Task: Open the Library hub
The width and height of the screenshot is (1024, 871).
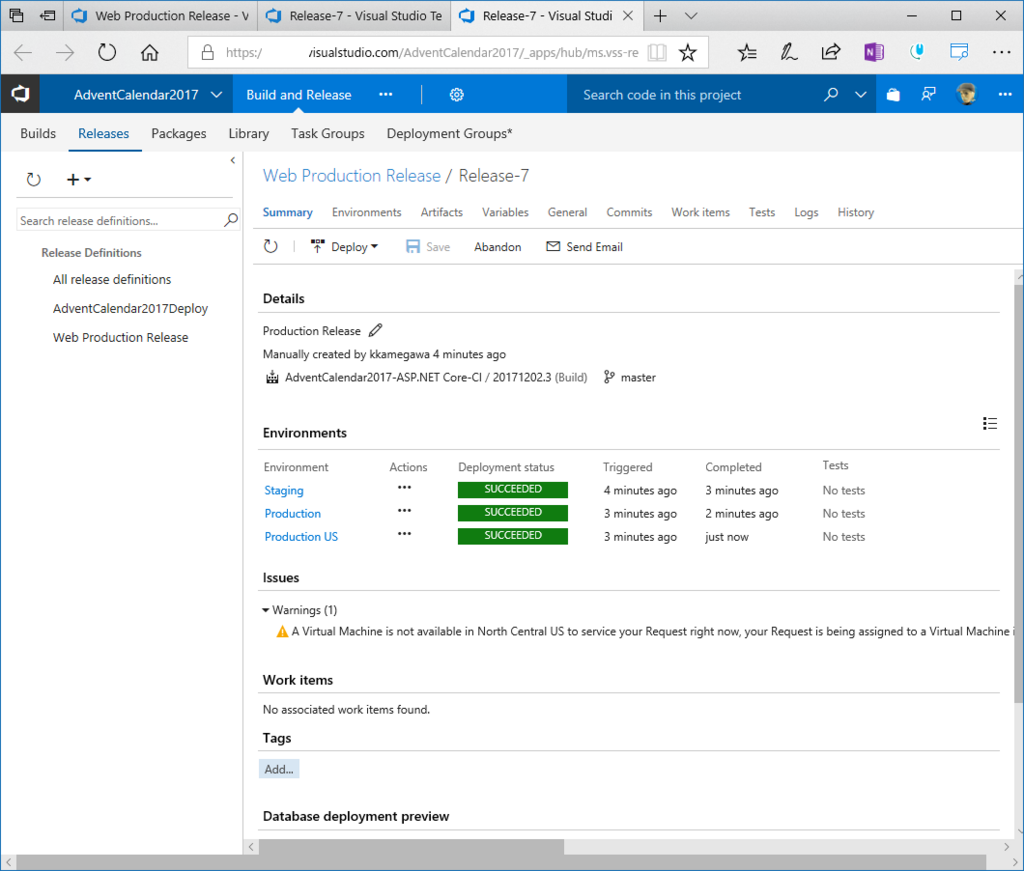Action: pos(248,133)
